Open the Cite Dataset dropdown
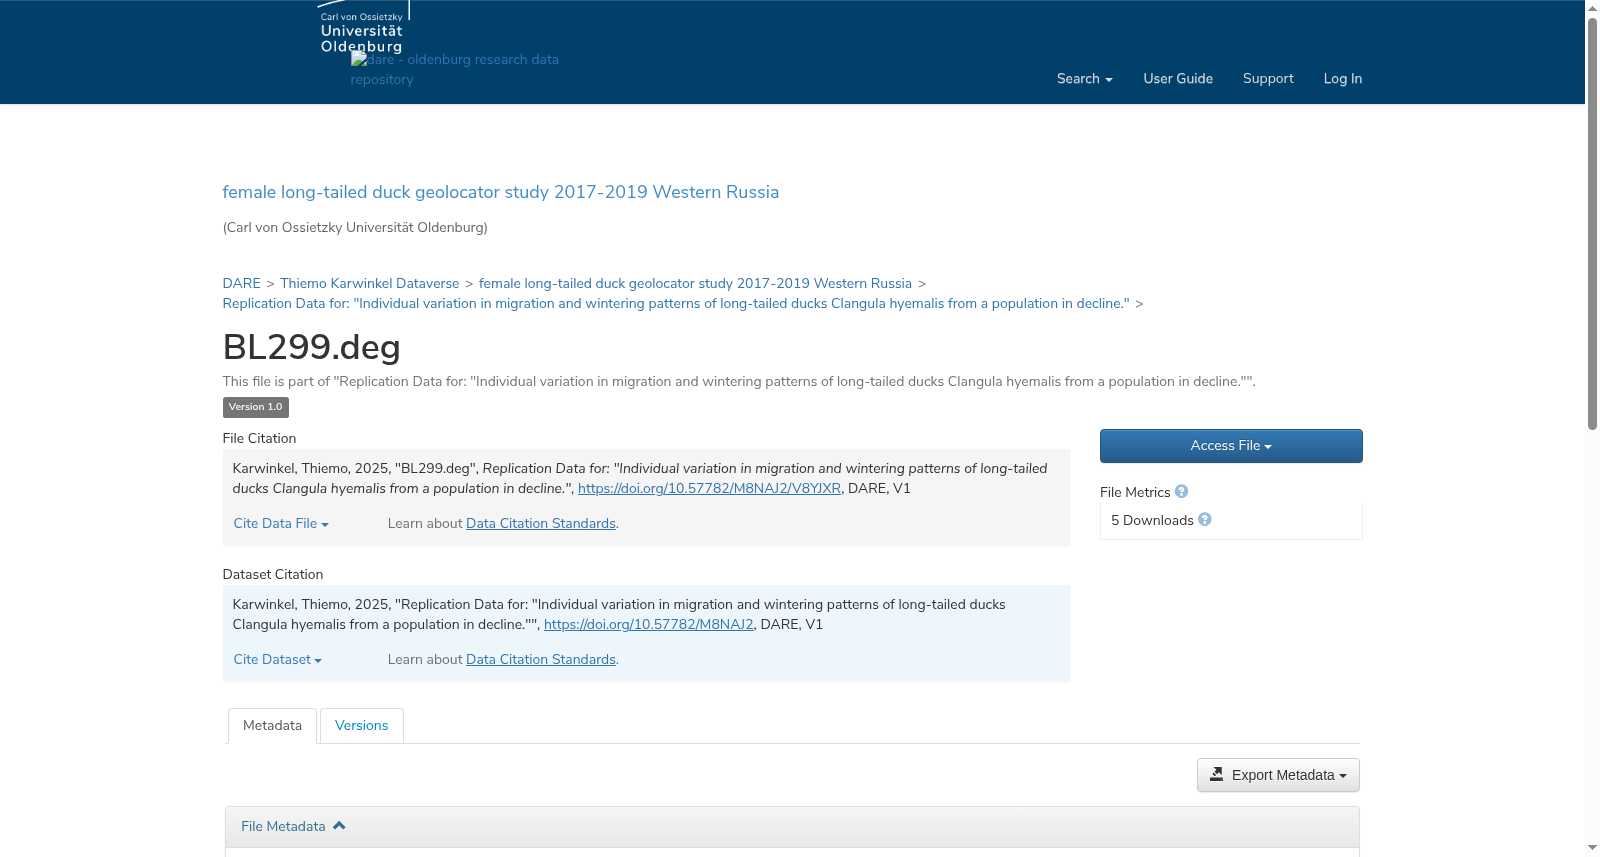Viewport: 1600px width, 857px height. (277, 660)
